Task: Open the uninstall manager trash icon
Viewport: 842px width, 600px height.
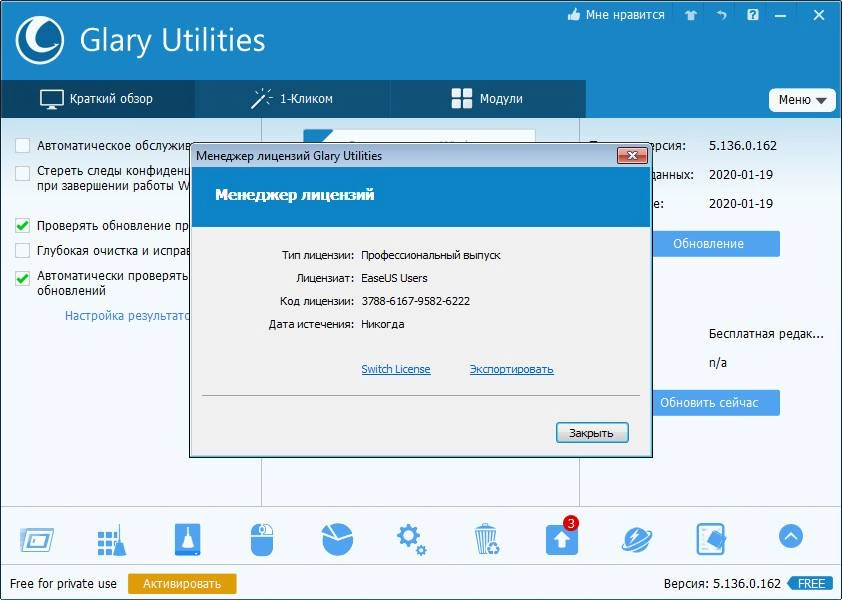Action: tap(487, 539)
